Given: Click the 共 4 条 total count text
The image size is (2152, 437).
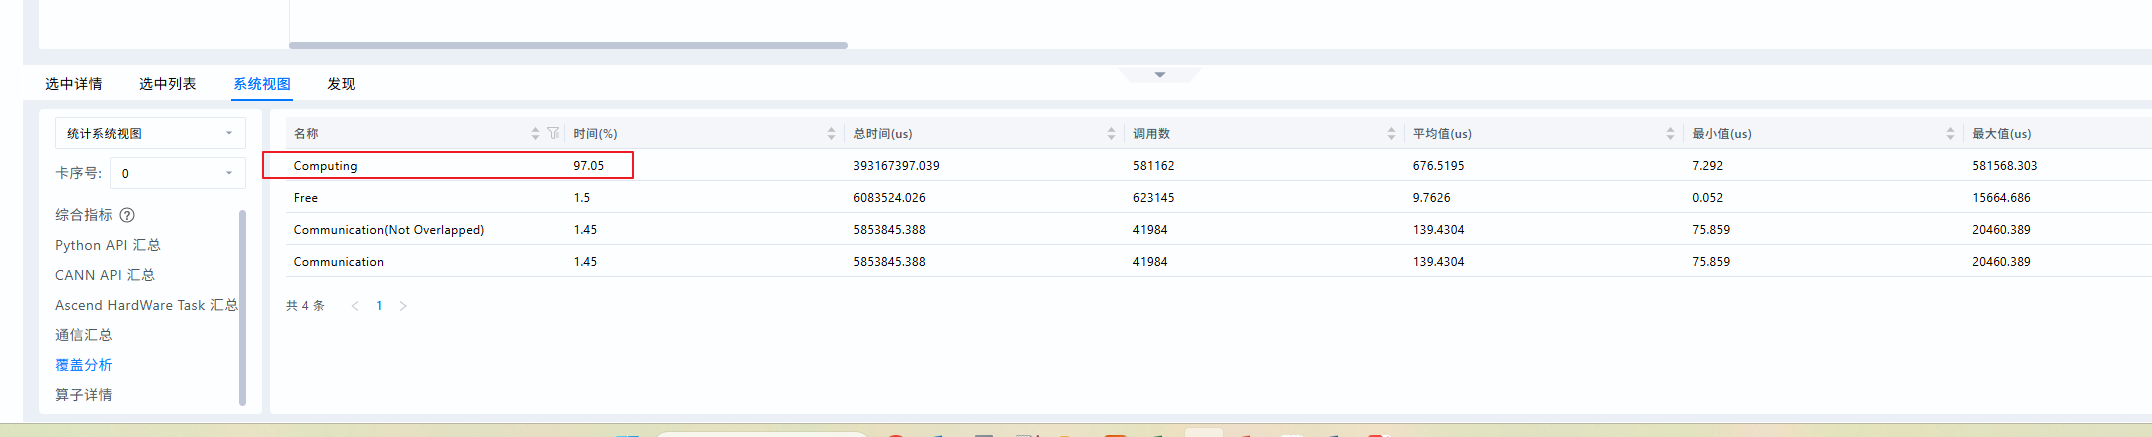Looking at the screenshot, I should tap(305, 306).
